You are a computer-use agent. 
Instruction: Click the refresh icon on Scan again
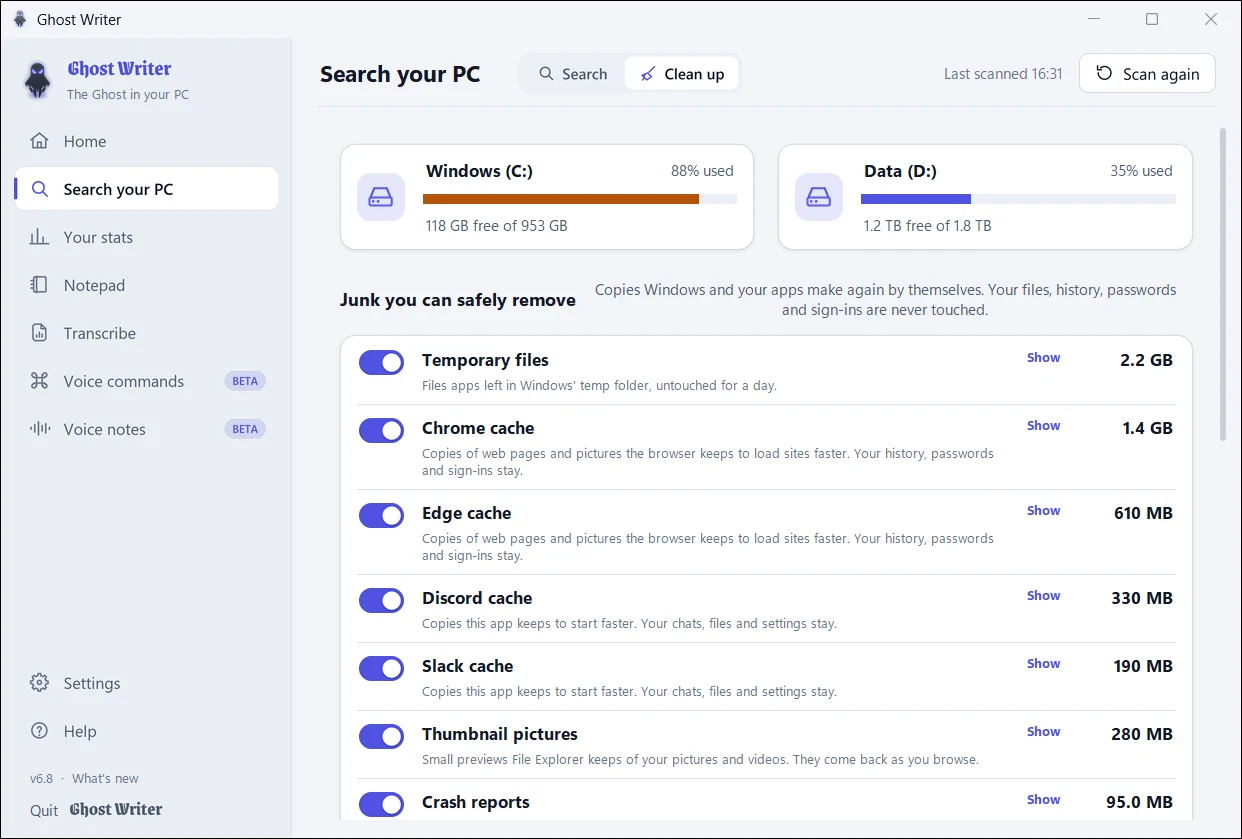[x=1104, y=73]
